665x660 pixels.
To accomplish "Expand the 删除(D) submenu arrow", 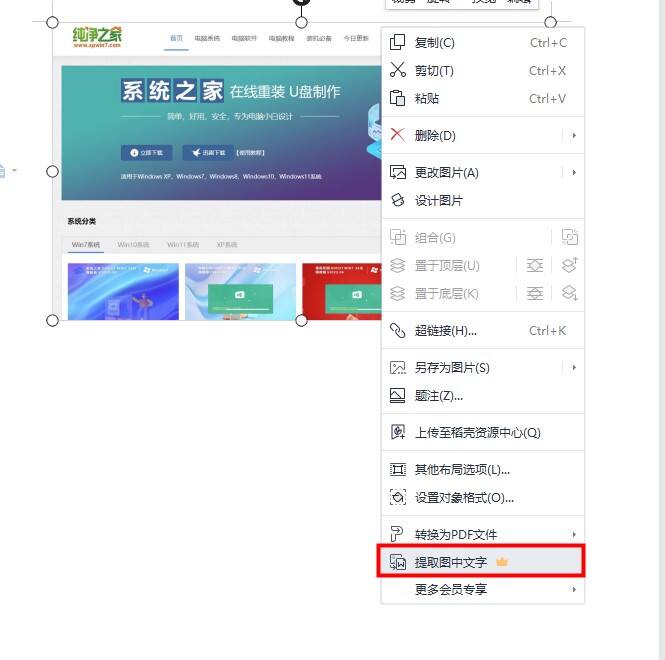I will (574, 135).
